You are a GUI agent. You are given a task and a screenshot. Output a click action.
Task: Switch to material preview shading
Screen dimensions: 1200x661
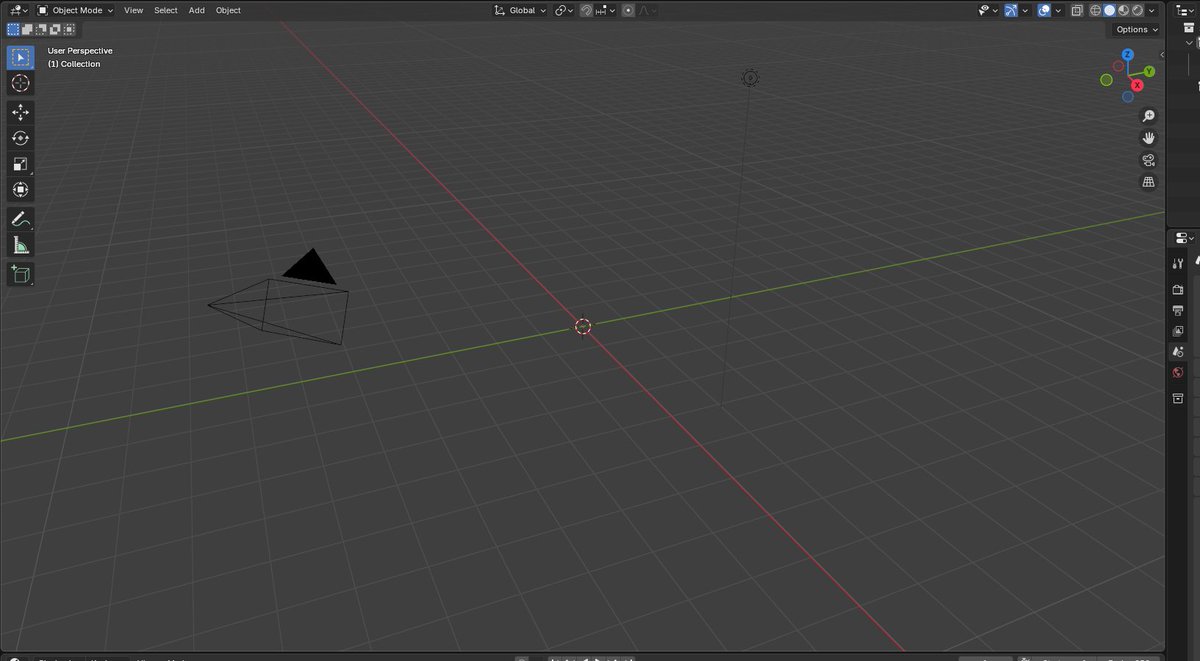pyautogui.click(x=1123, y=10)
